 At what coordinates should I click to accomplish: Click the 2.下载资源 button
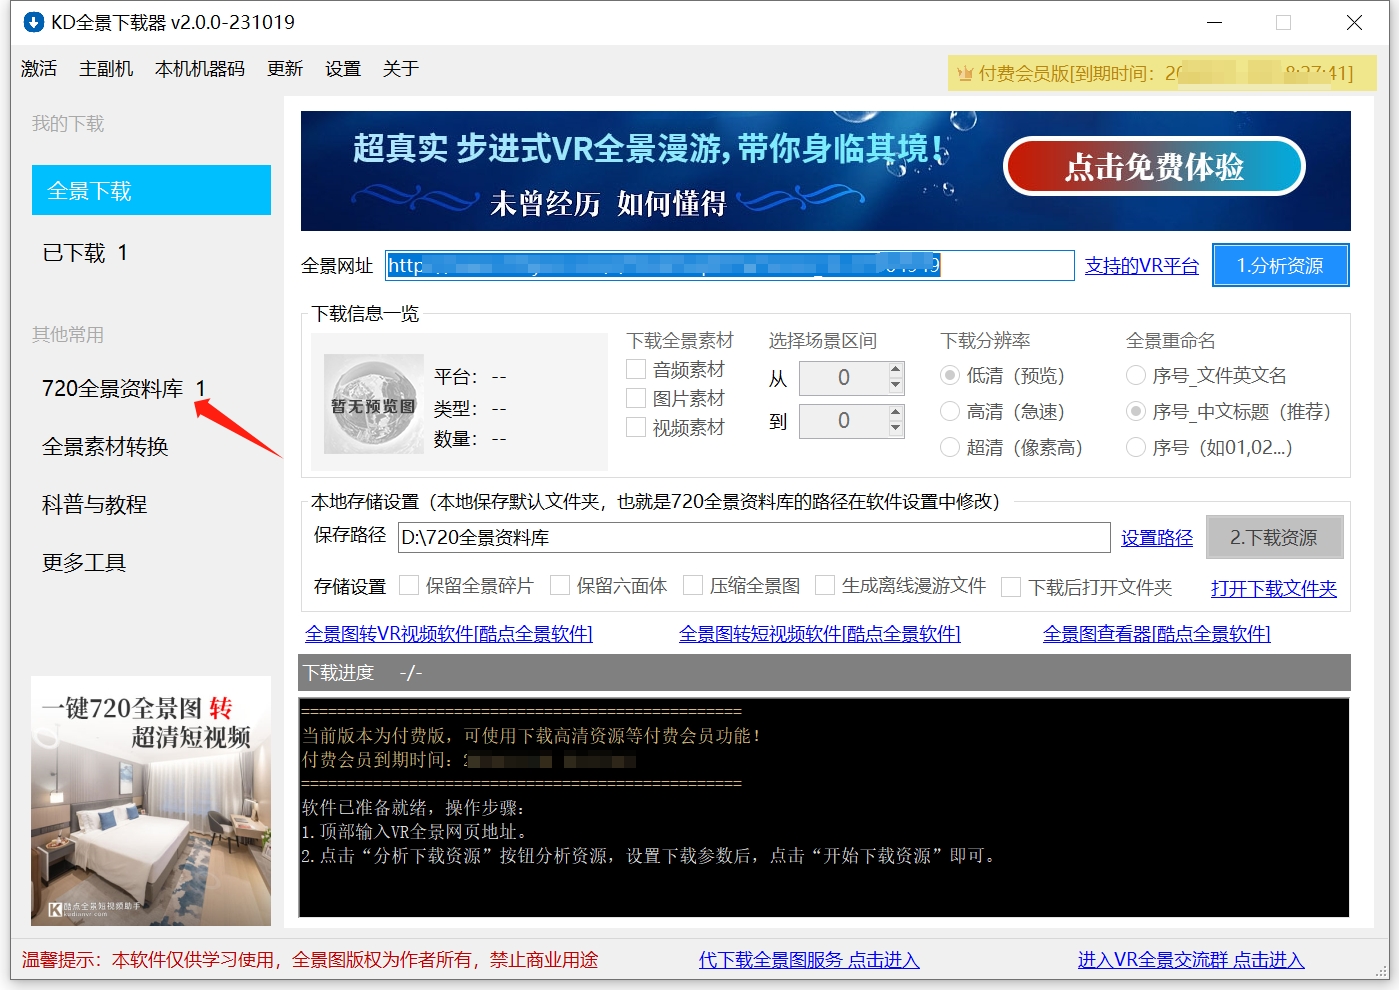click(x=1274, y=537)
